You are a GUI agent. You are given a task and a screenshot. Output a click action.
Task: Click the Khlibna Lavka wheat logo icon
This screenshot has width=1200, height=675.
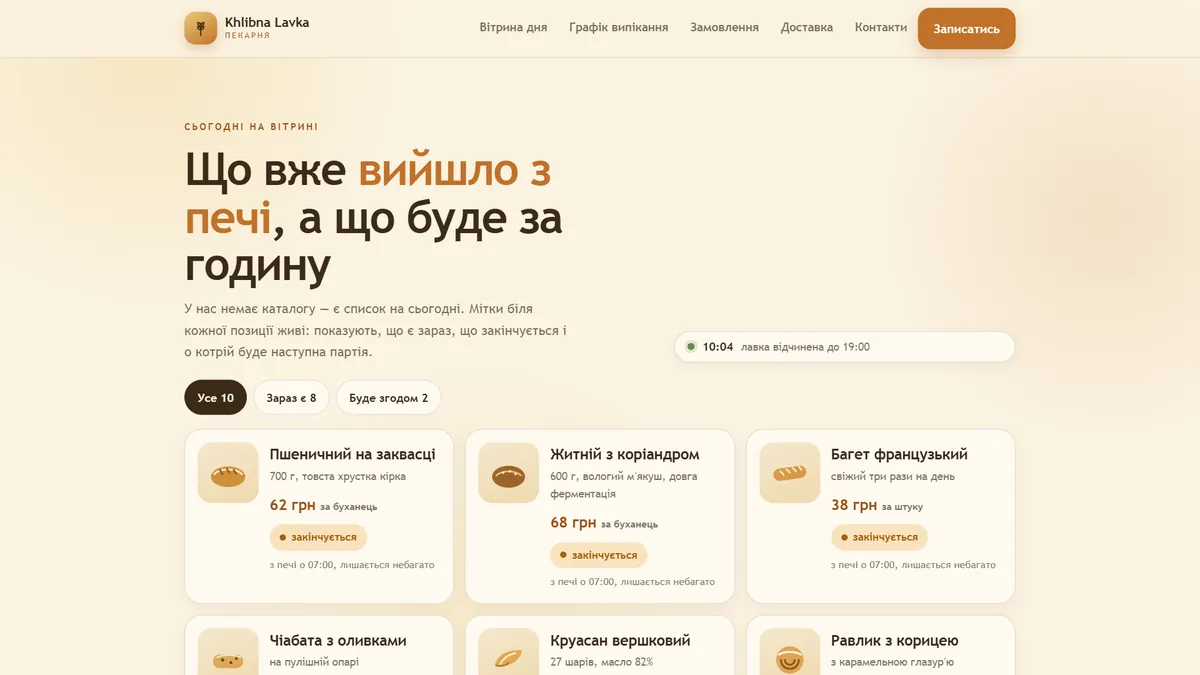click(x=201, y=28)
